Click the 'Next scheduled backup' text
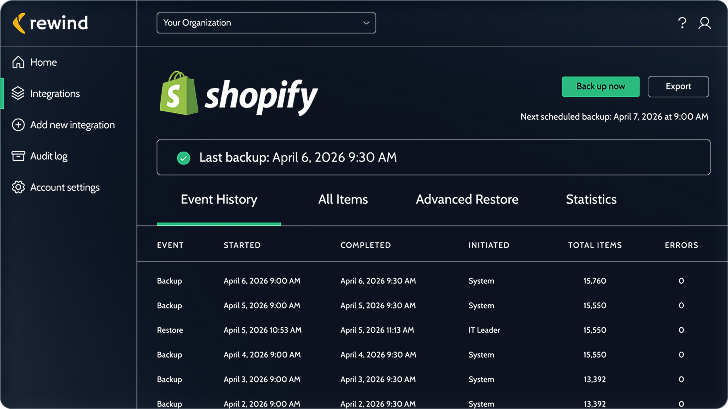 (x=614, y=117)
